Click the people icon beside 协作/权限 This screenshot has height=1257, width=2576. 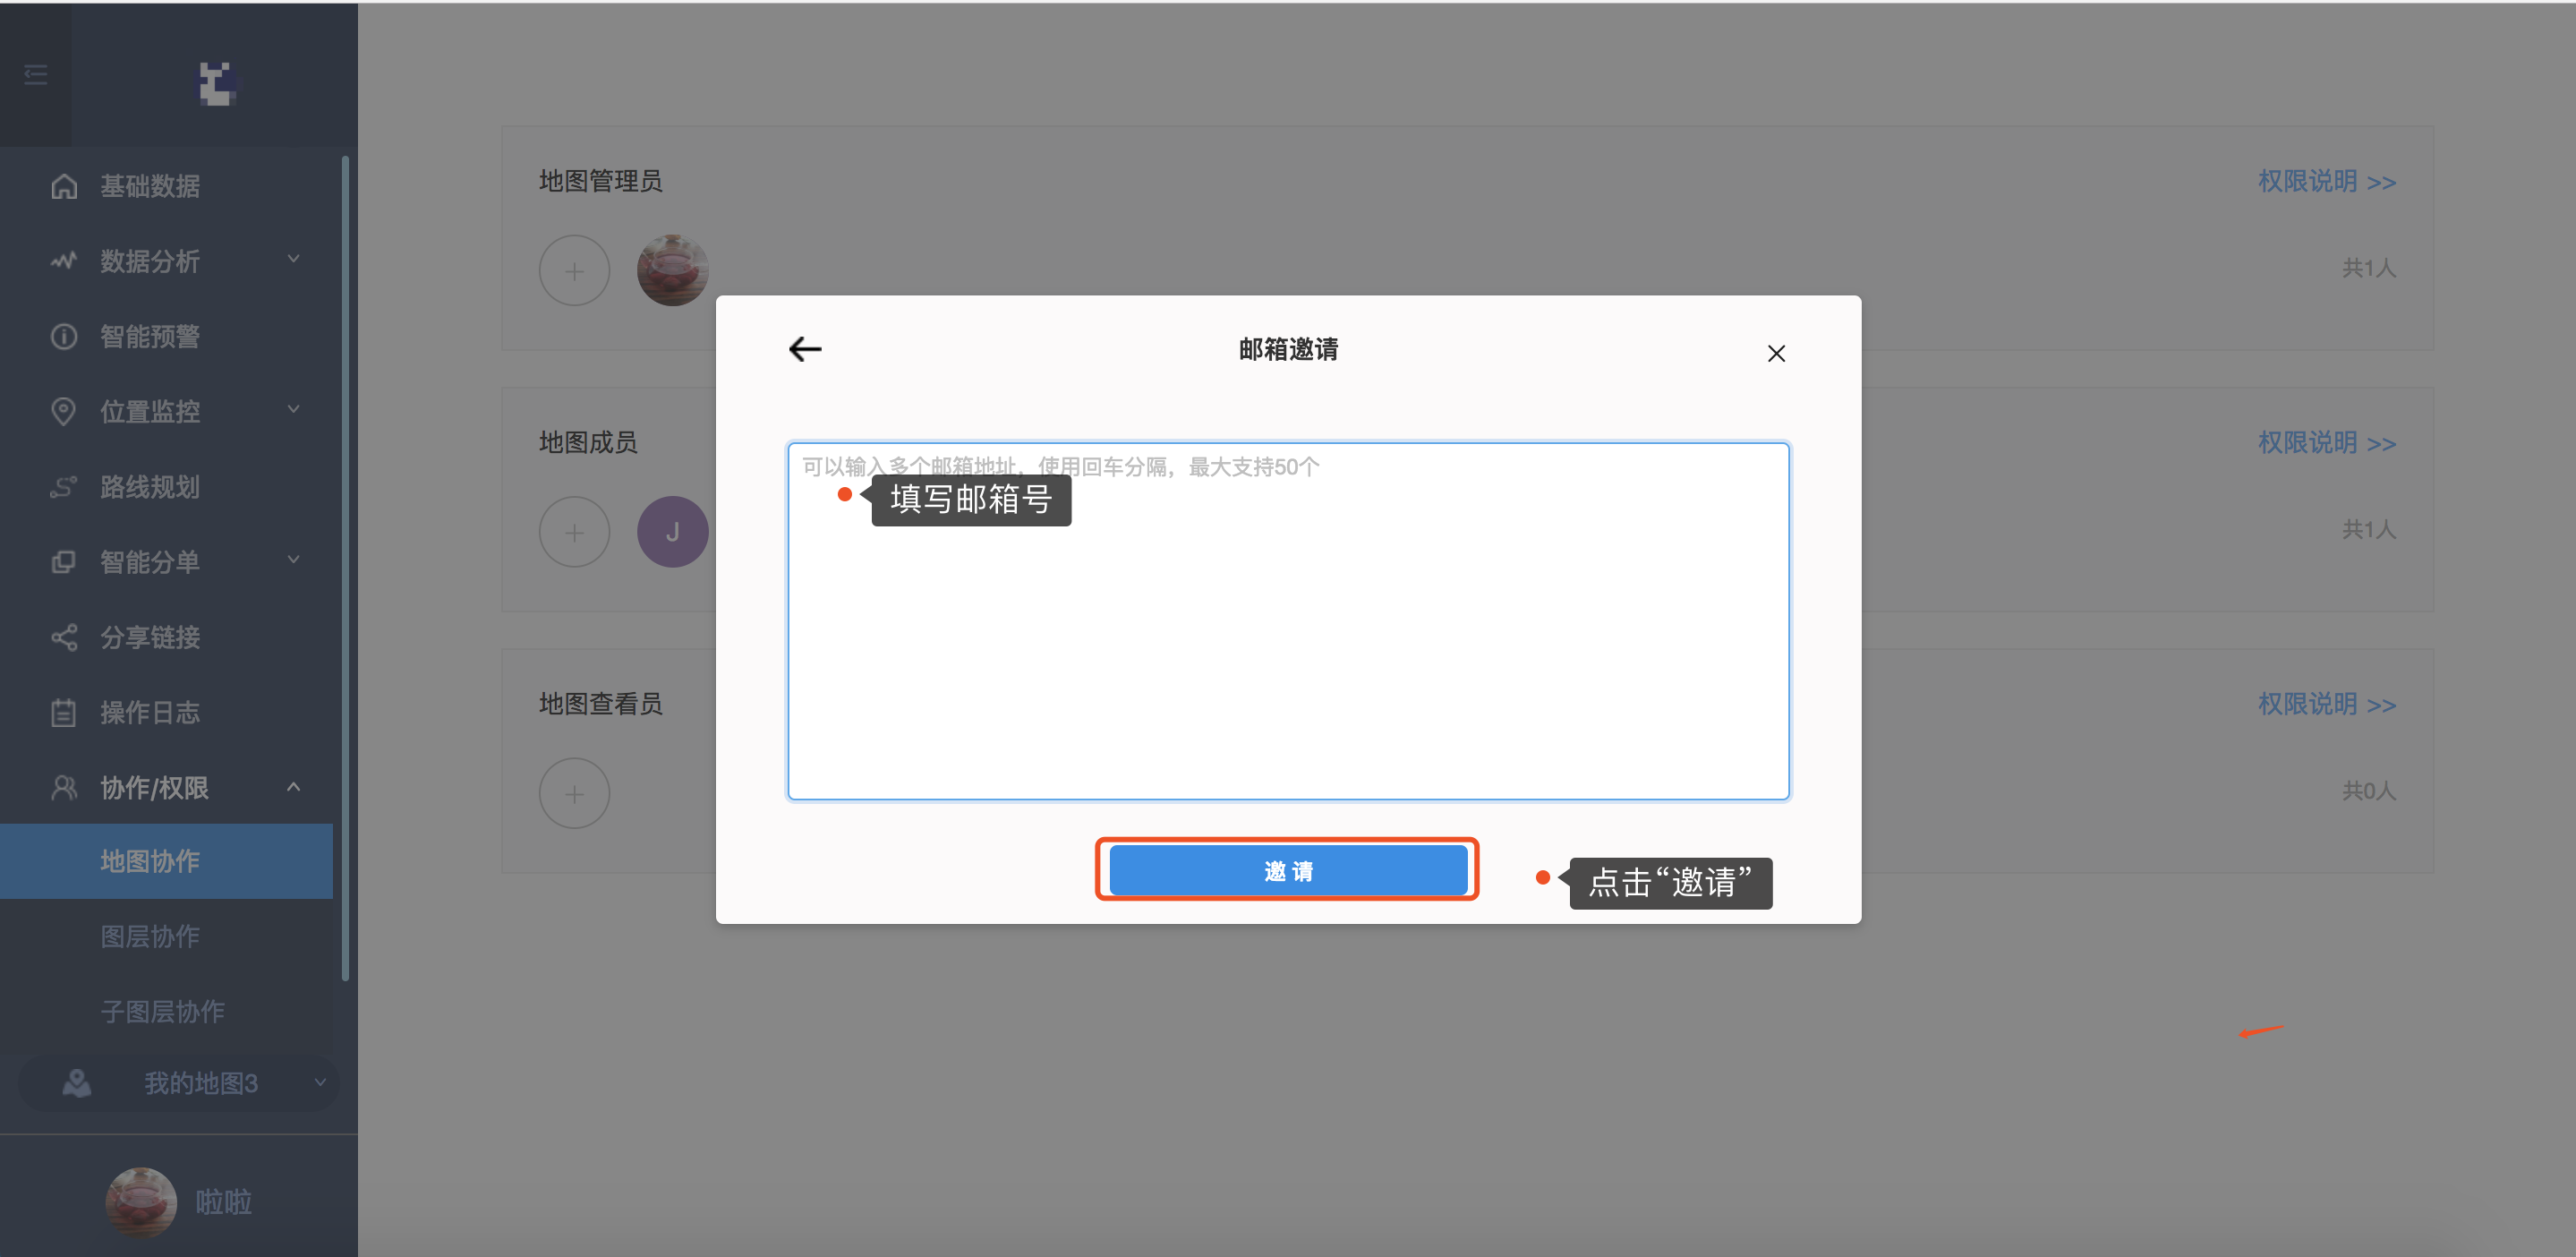pos(64,787)
